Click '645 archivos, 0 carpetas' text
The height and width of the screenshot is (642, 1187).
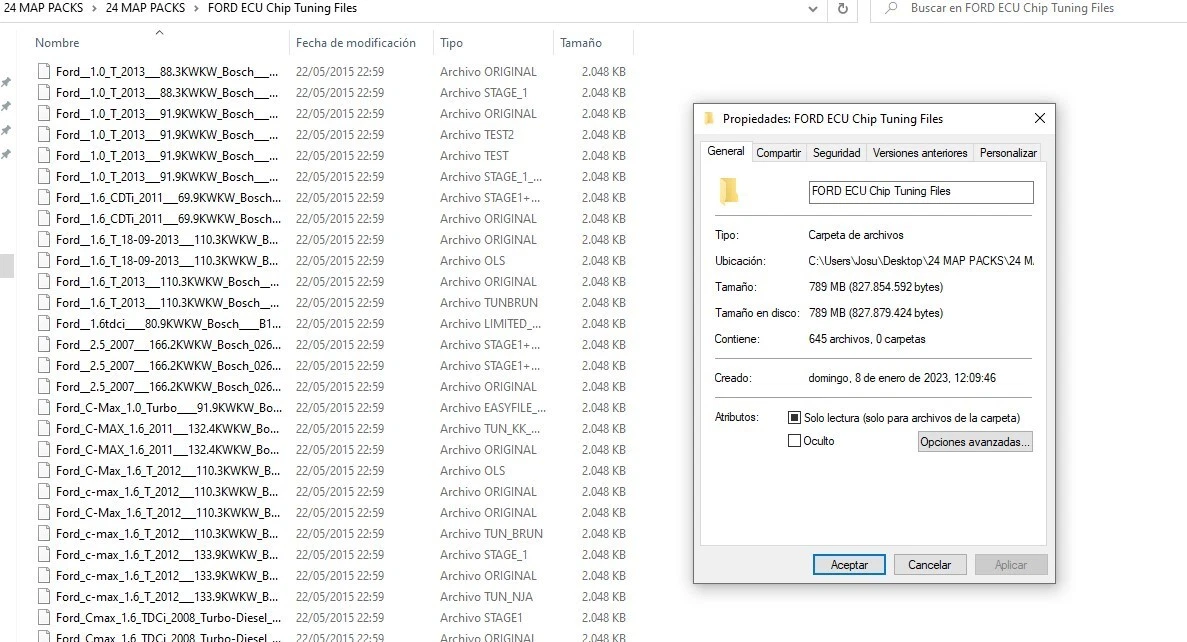click(x=867, y=339)
